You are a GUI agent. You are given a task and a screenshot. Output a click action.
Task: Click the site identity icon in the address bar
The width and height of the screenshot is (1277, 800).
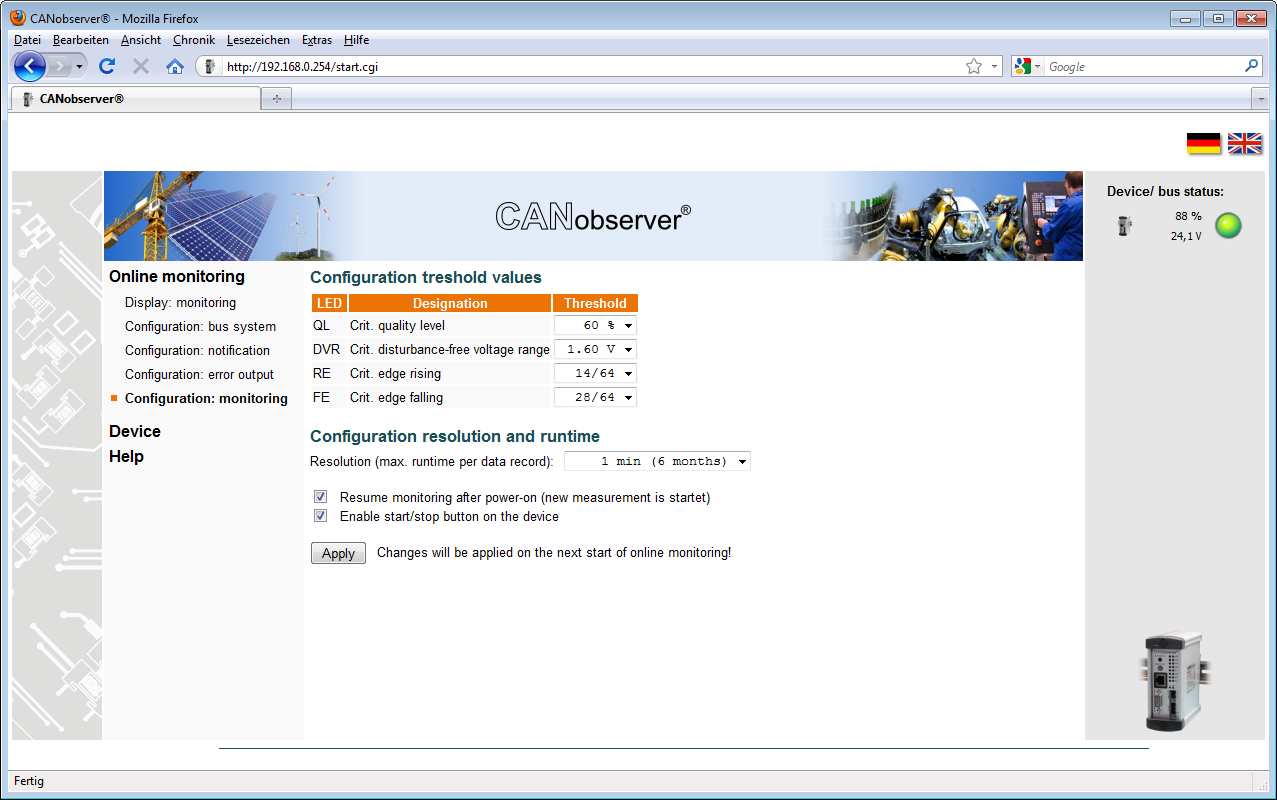pyautogui.click(x=209, y=67)
